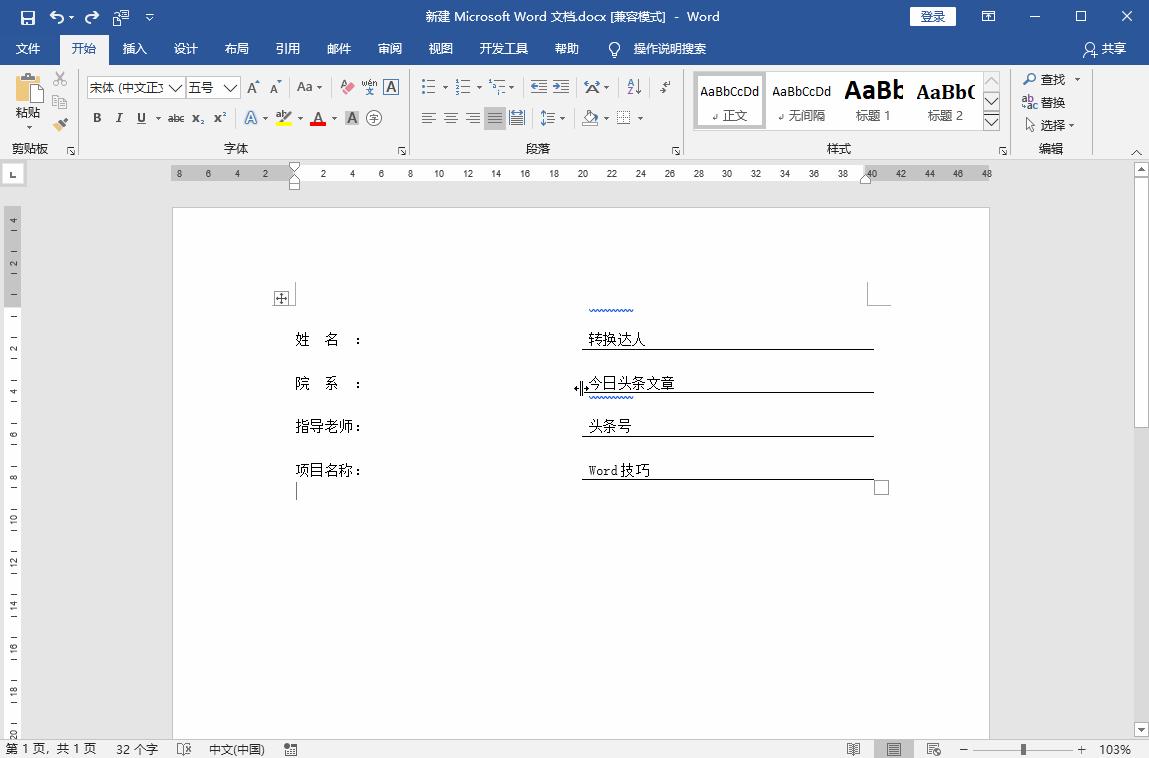Viewport: 1149px width, 758px height.
Task: Click the bulleted list icon
Action: pos(428,87)
